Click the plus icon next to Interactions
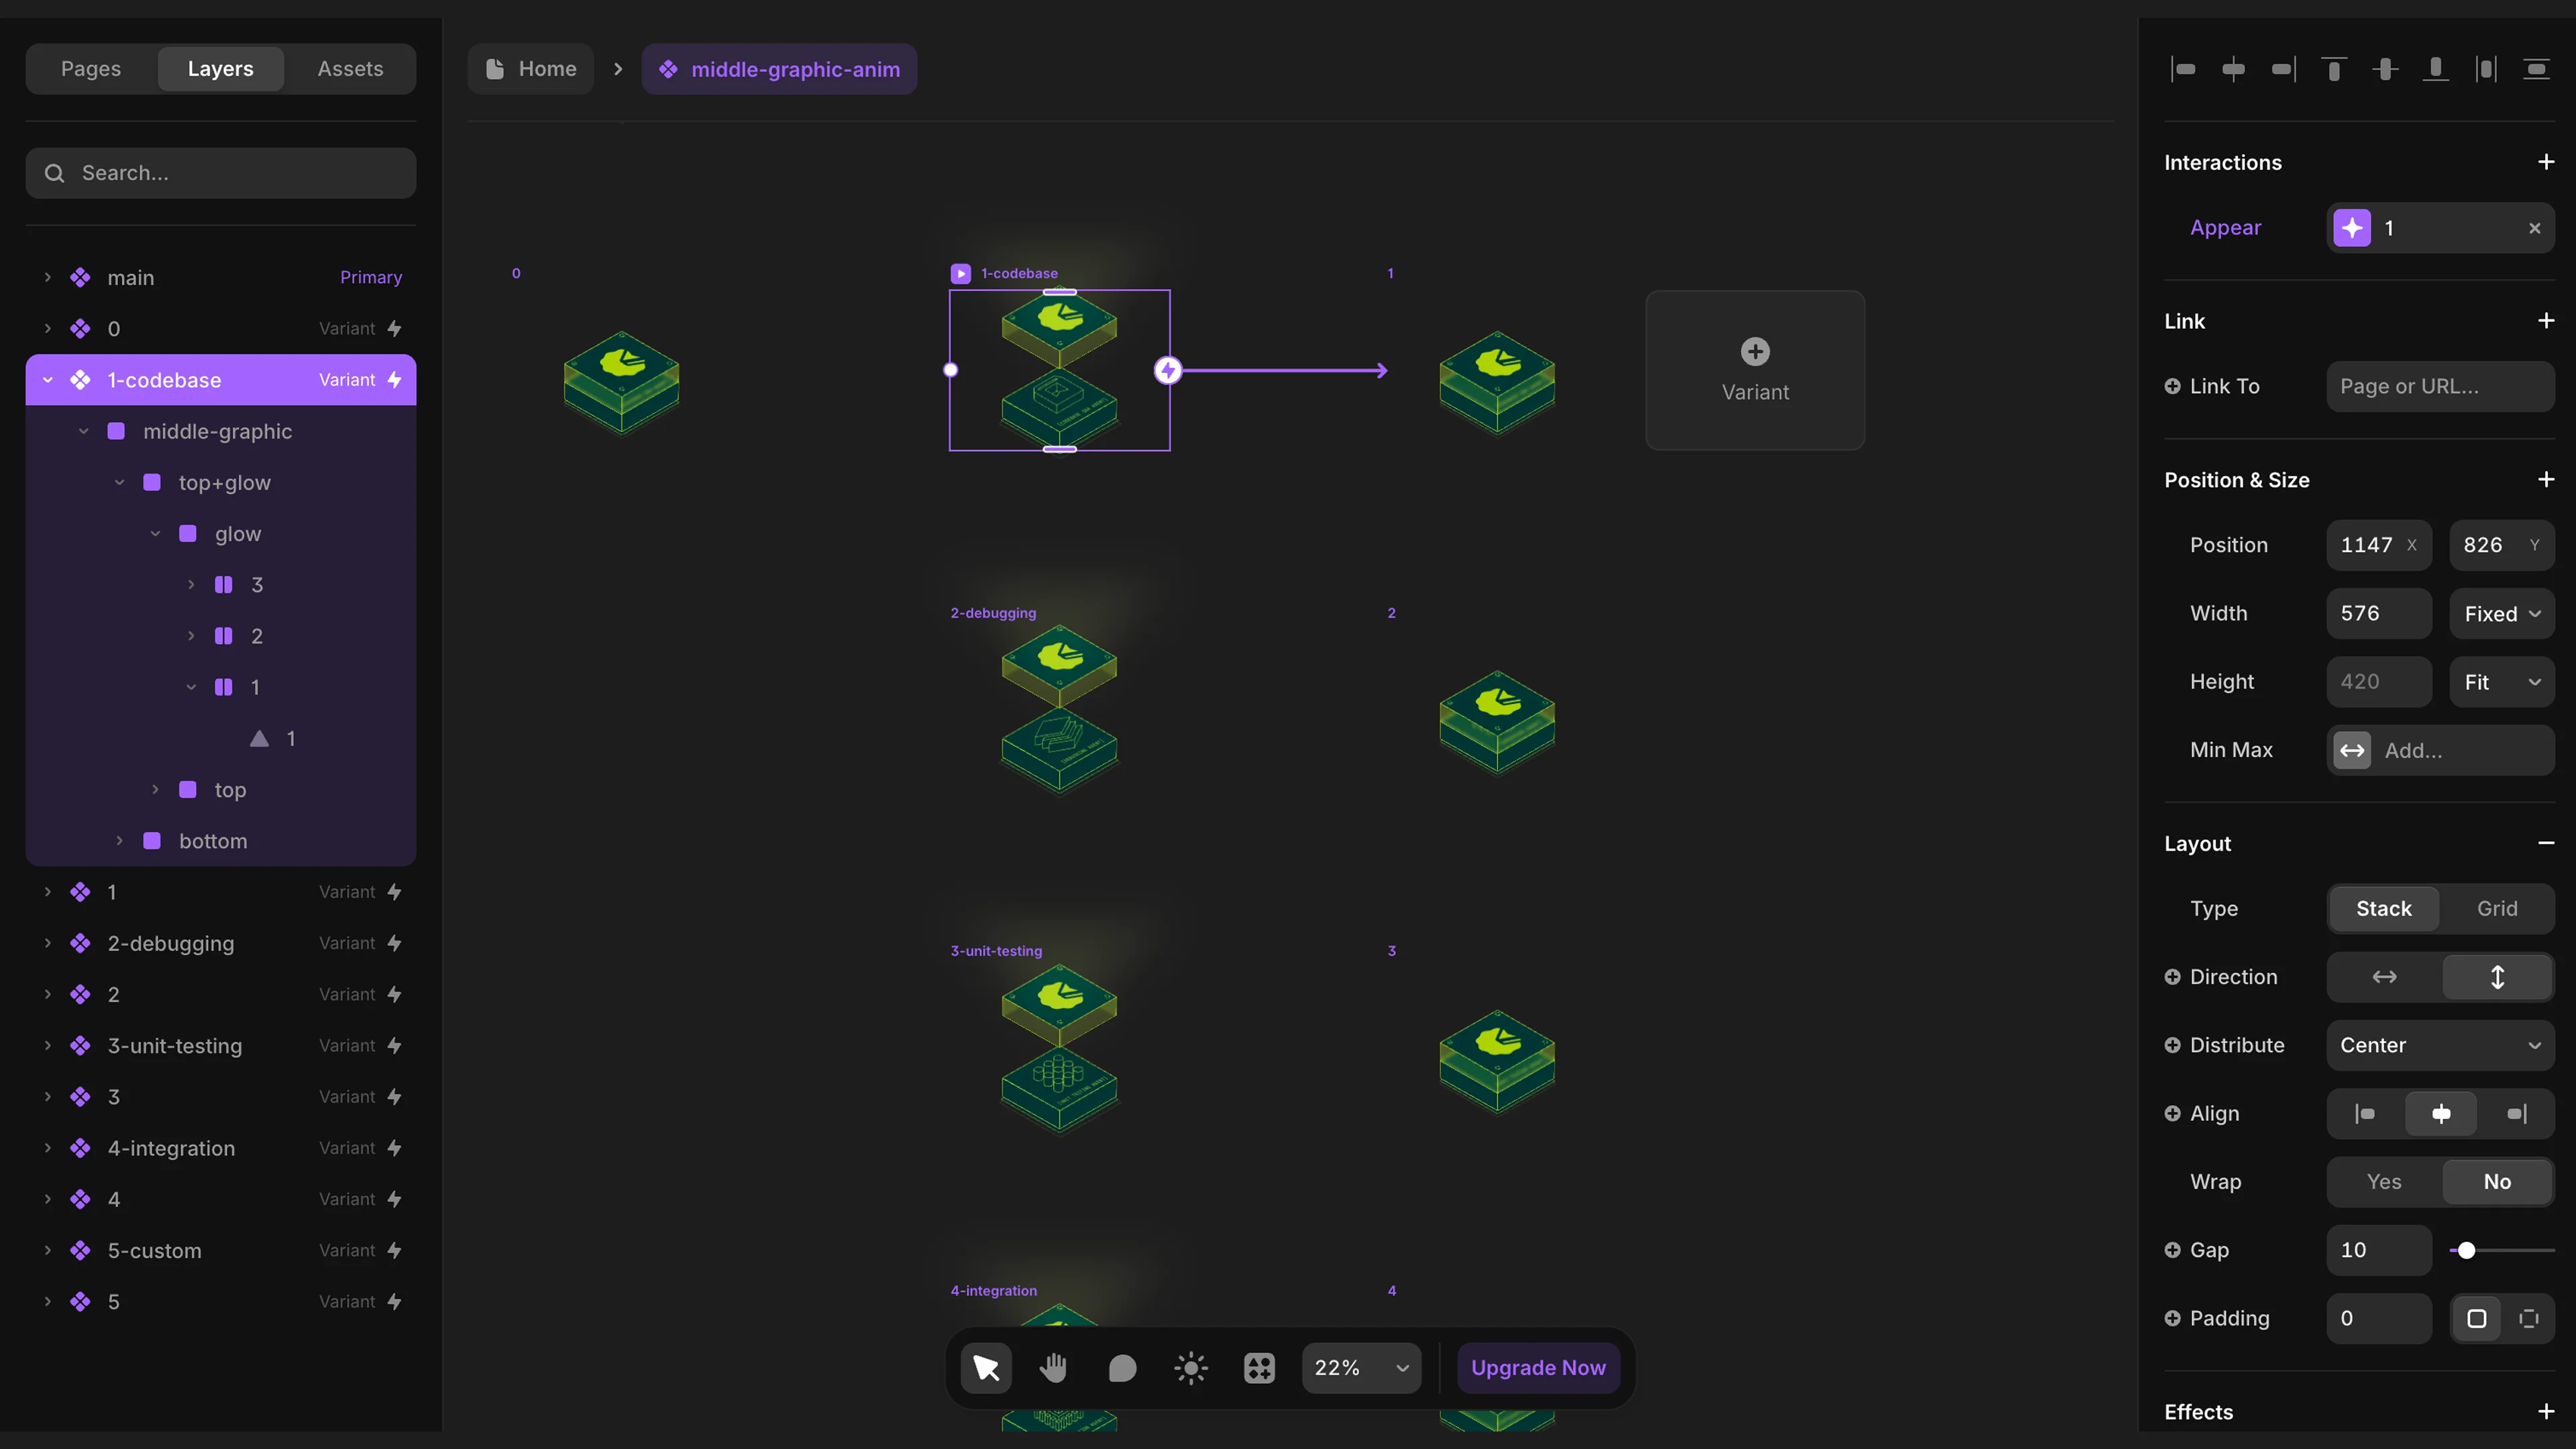Screen dimensions: 2576x1449 pyautogui.click(x=2546, y=161)
